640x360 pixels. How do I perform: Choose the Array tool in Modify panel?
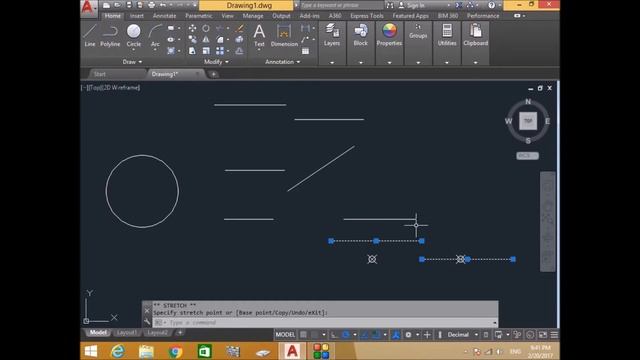click(220, 51)
